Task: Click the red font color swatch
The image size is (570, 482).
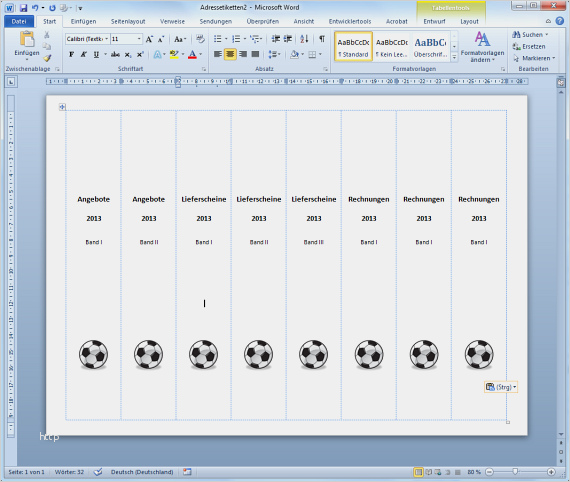Action: click(x=193, y=55)
